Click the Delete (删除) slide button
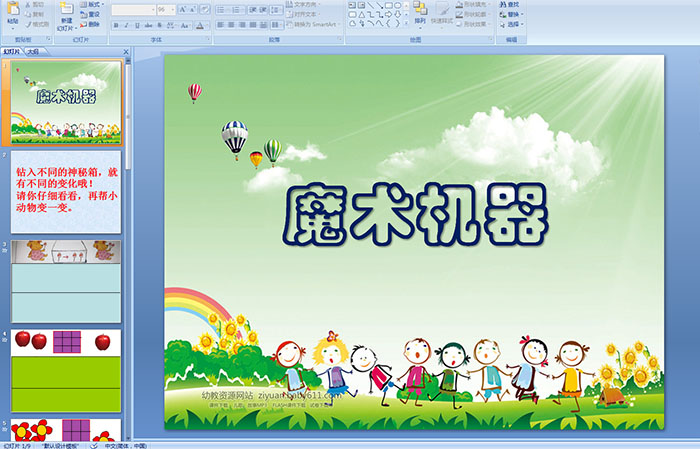This screenshot has width=700, height=449. point(90,24)
